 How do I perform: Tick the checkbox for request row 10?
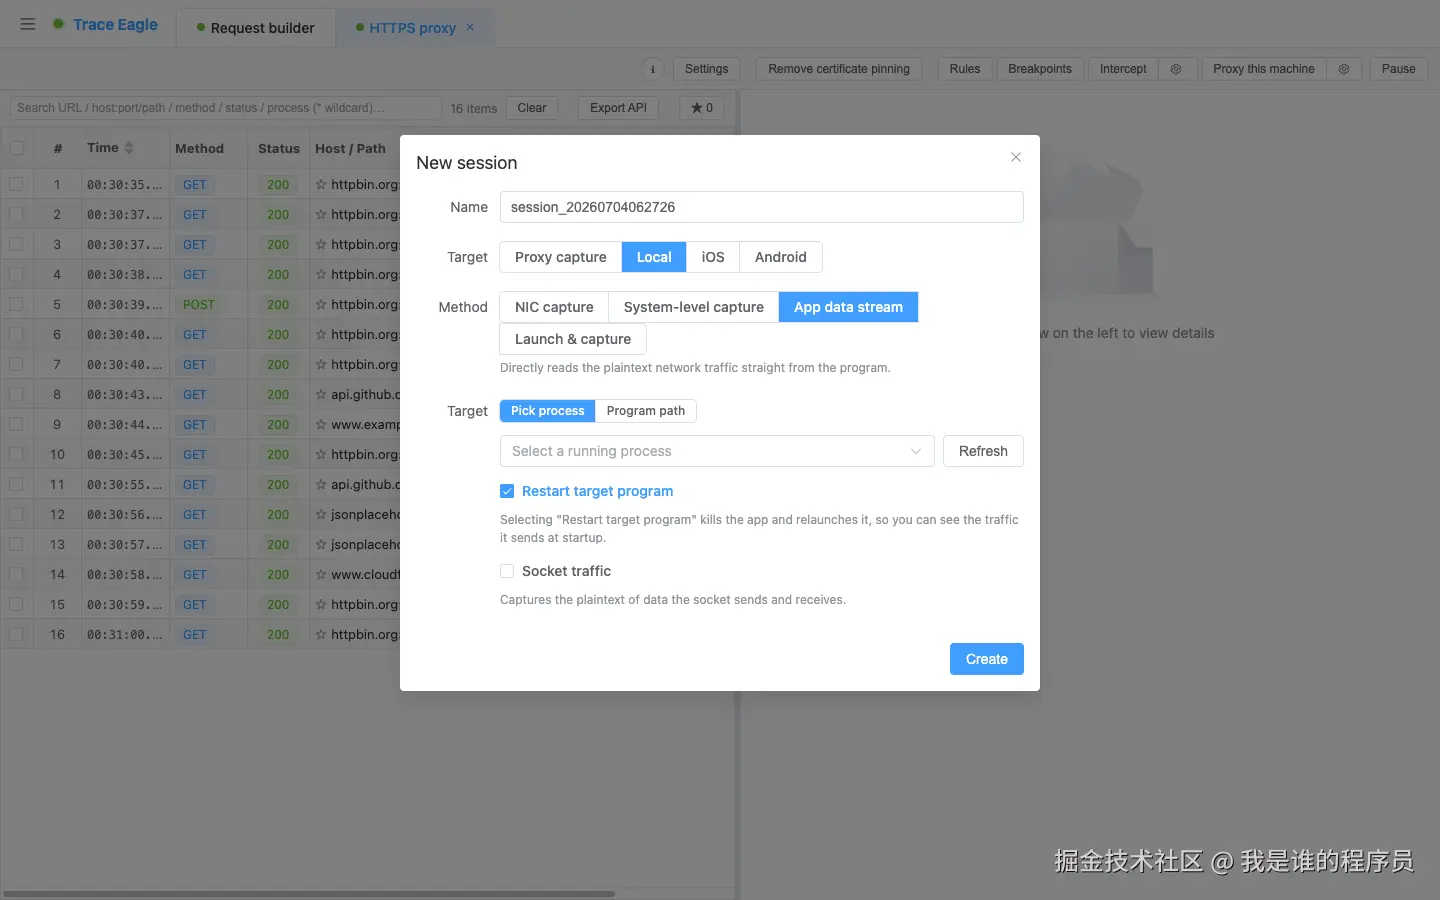[x=17, y=455]
